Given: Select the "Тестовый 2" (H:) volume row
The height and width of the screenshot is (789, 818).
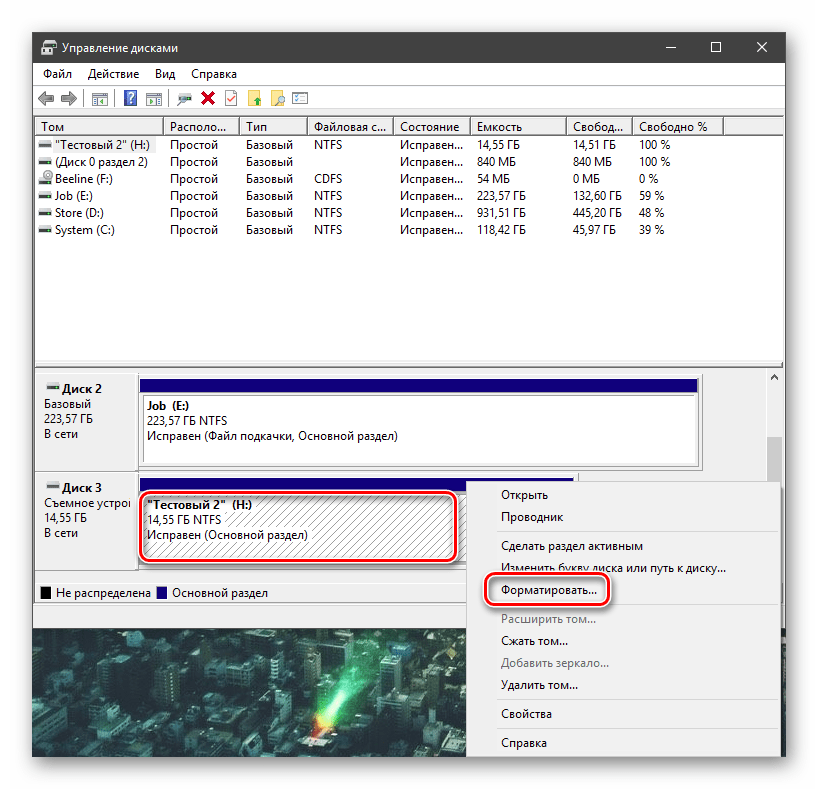Looking at the screenshot, I should point(409,145).
